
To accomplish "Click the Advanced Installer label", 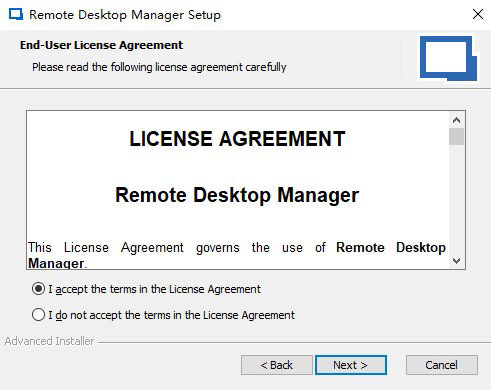I will coord(49,341).
